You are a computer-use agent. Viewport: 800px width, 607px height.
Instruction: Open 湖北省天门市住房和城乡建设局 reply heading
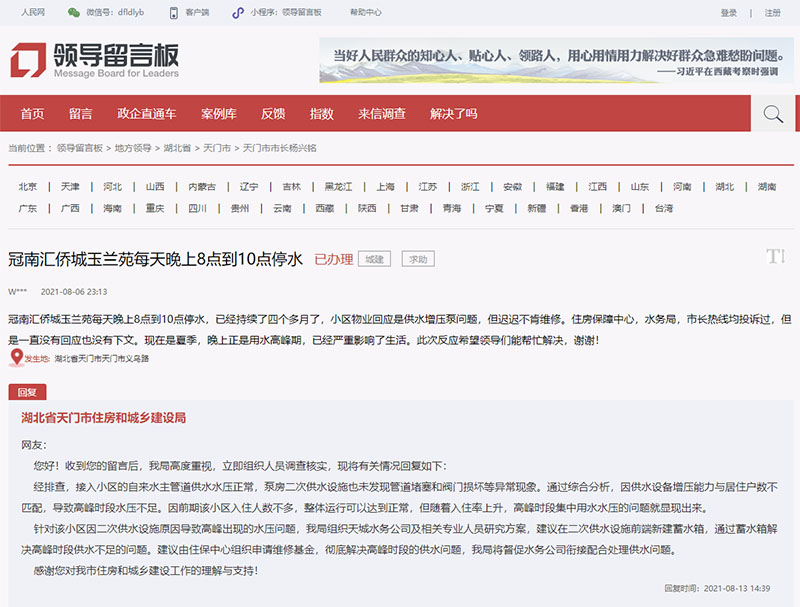coord(103,418)
